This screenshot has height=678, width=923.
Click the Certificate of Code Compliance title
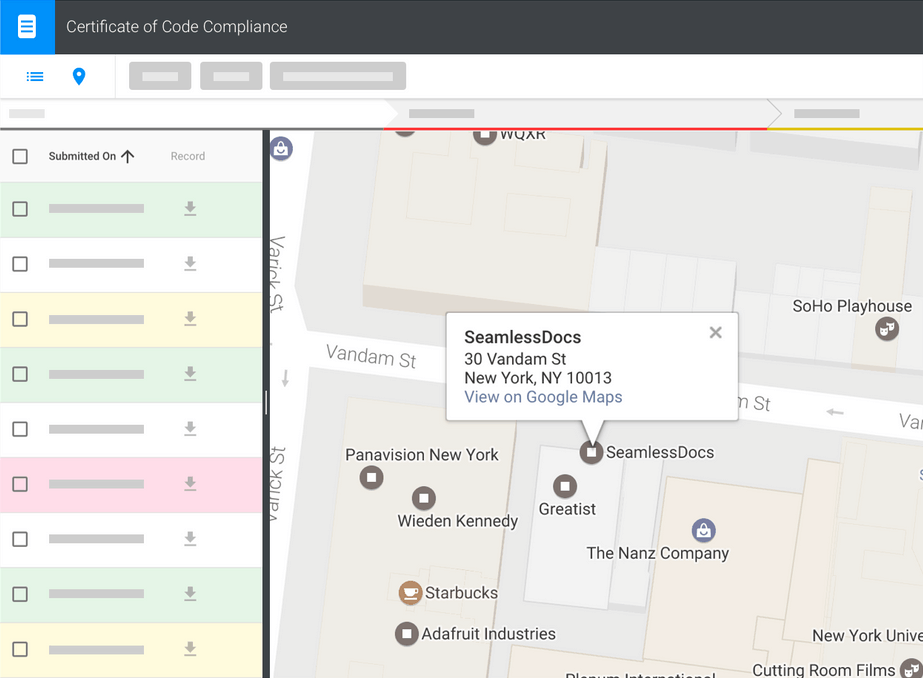[177, 27]
